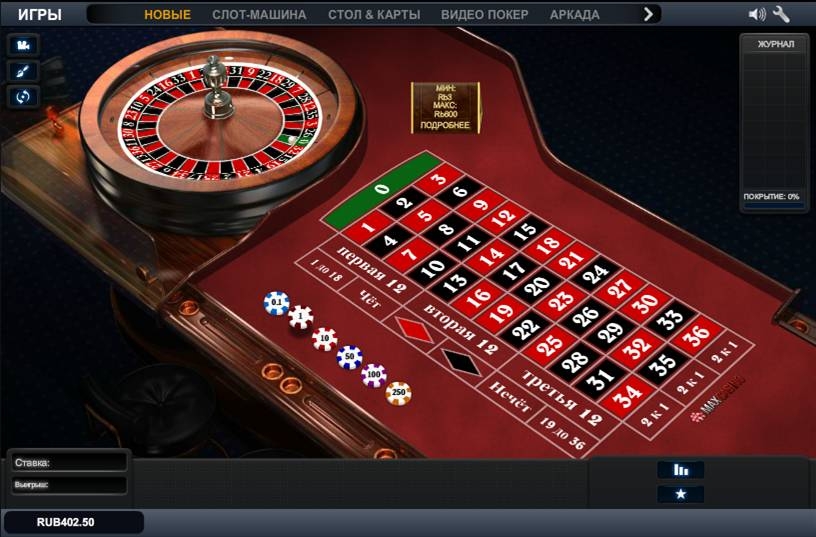Click the camera view icon
816x537 pixels.
coord(23,45)
